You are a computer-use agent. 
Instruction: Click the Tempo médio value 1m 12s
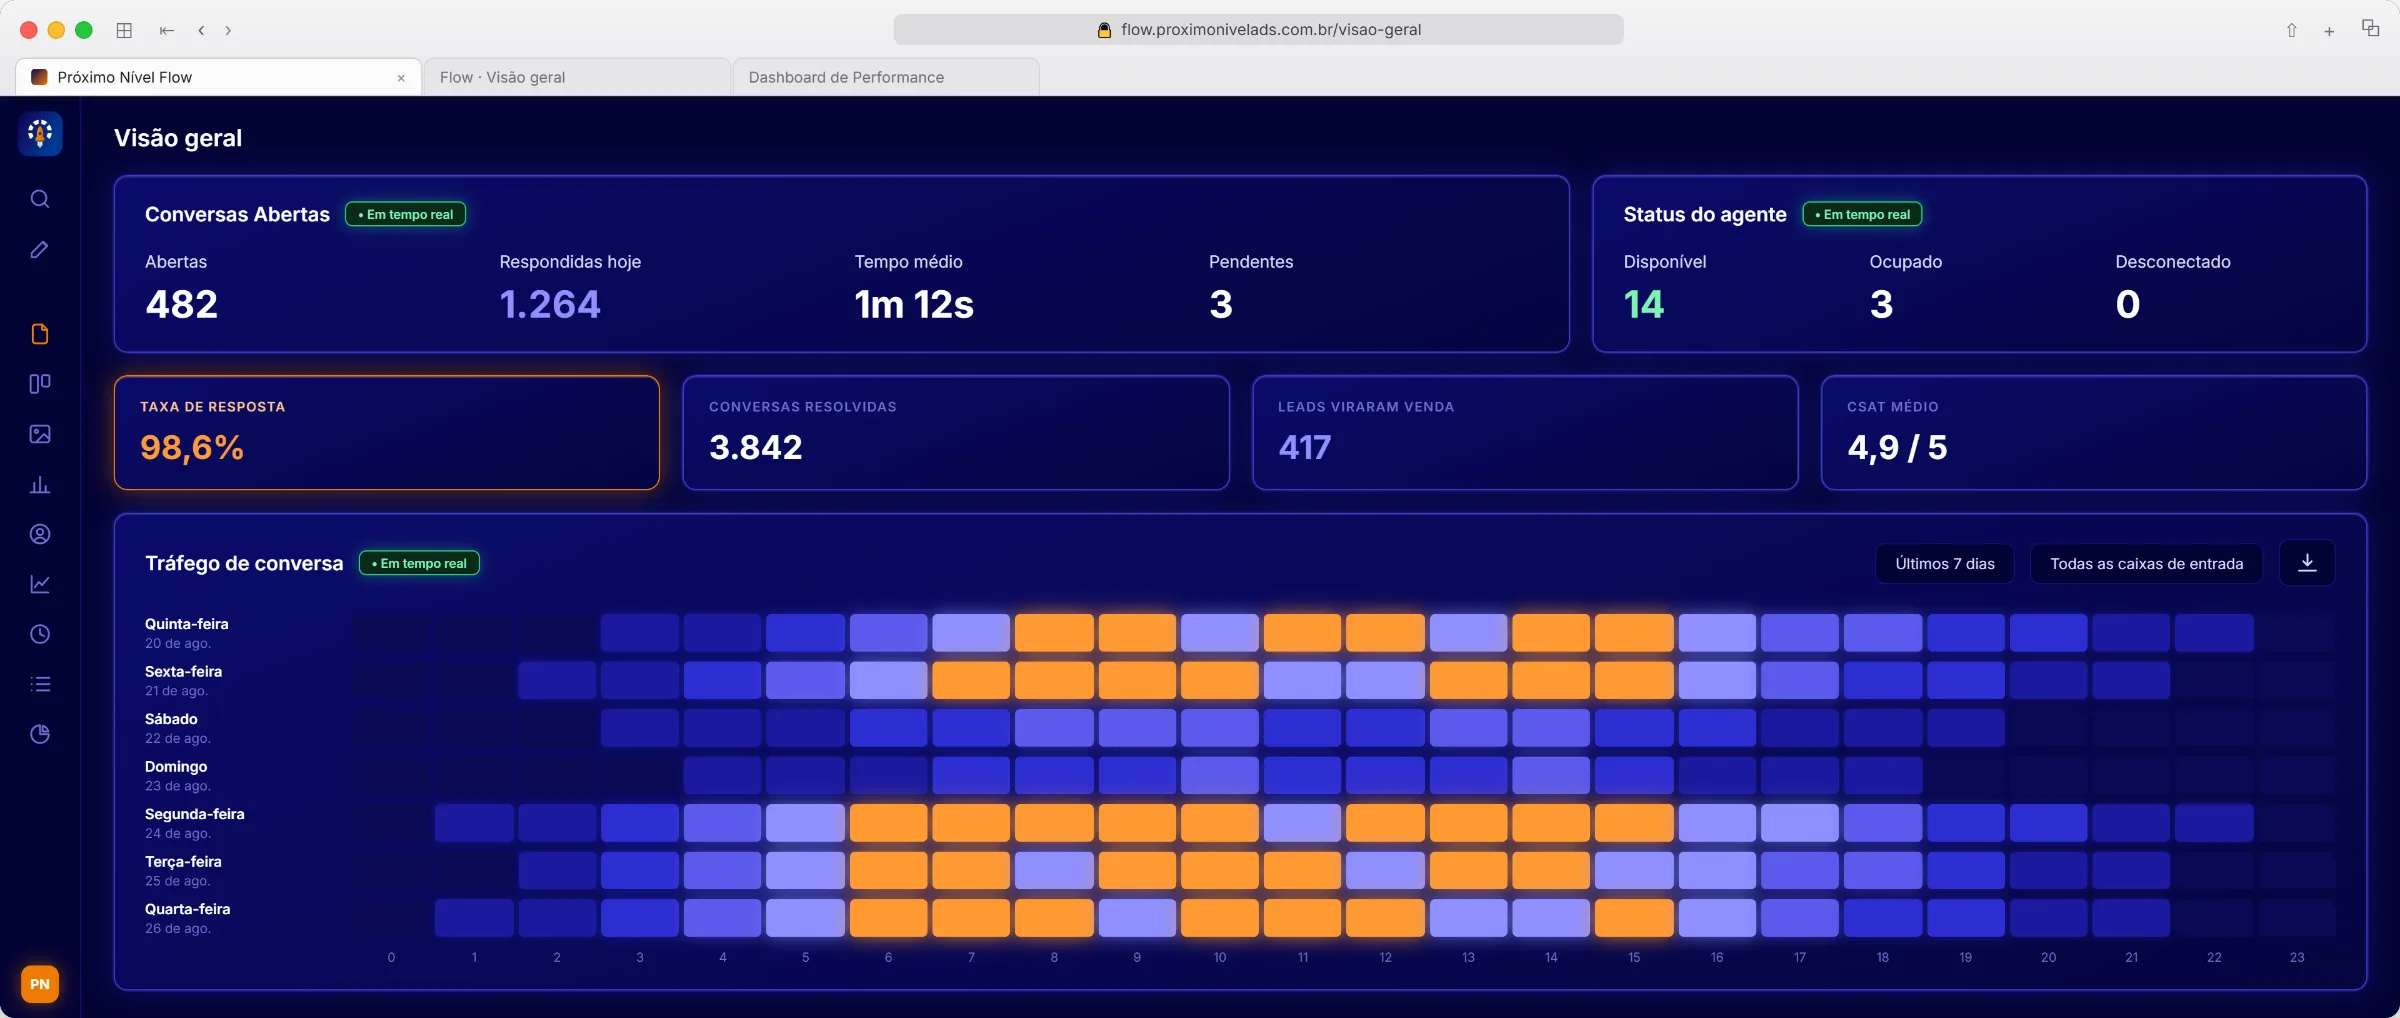click(x=914, y=304)
